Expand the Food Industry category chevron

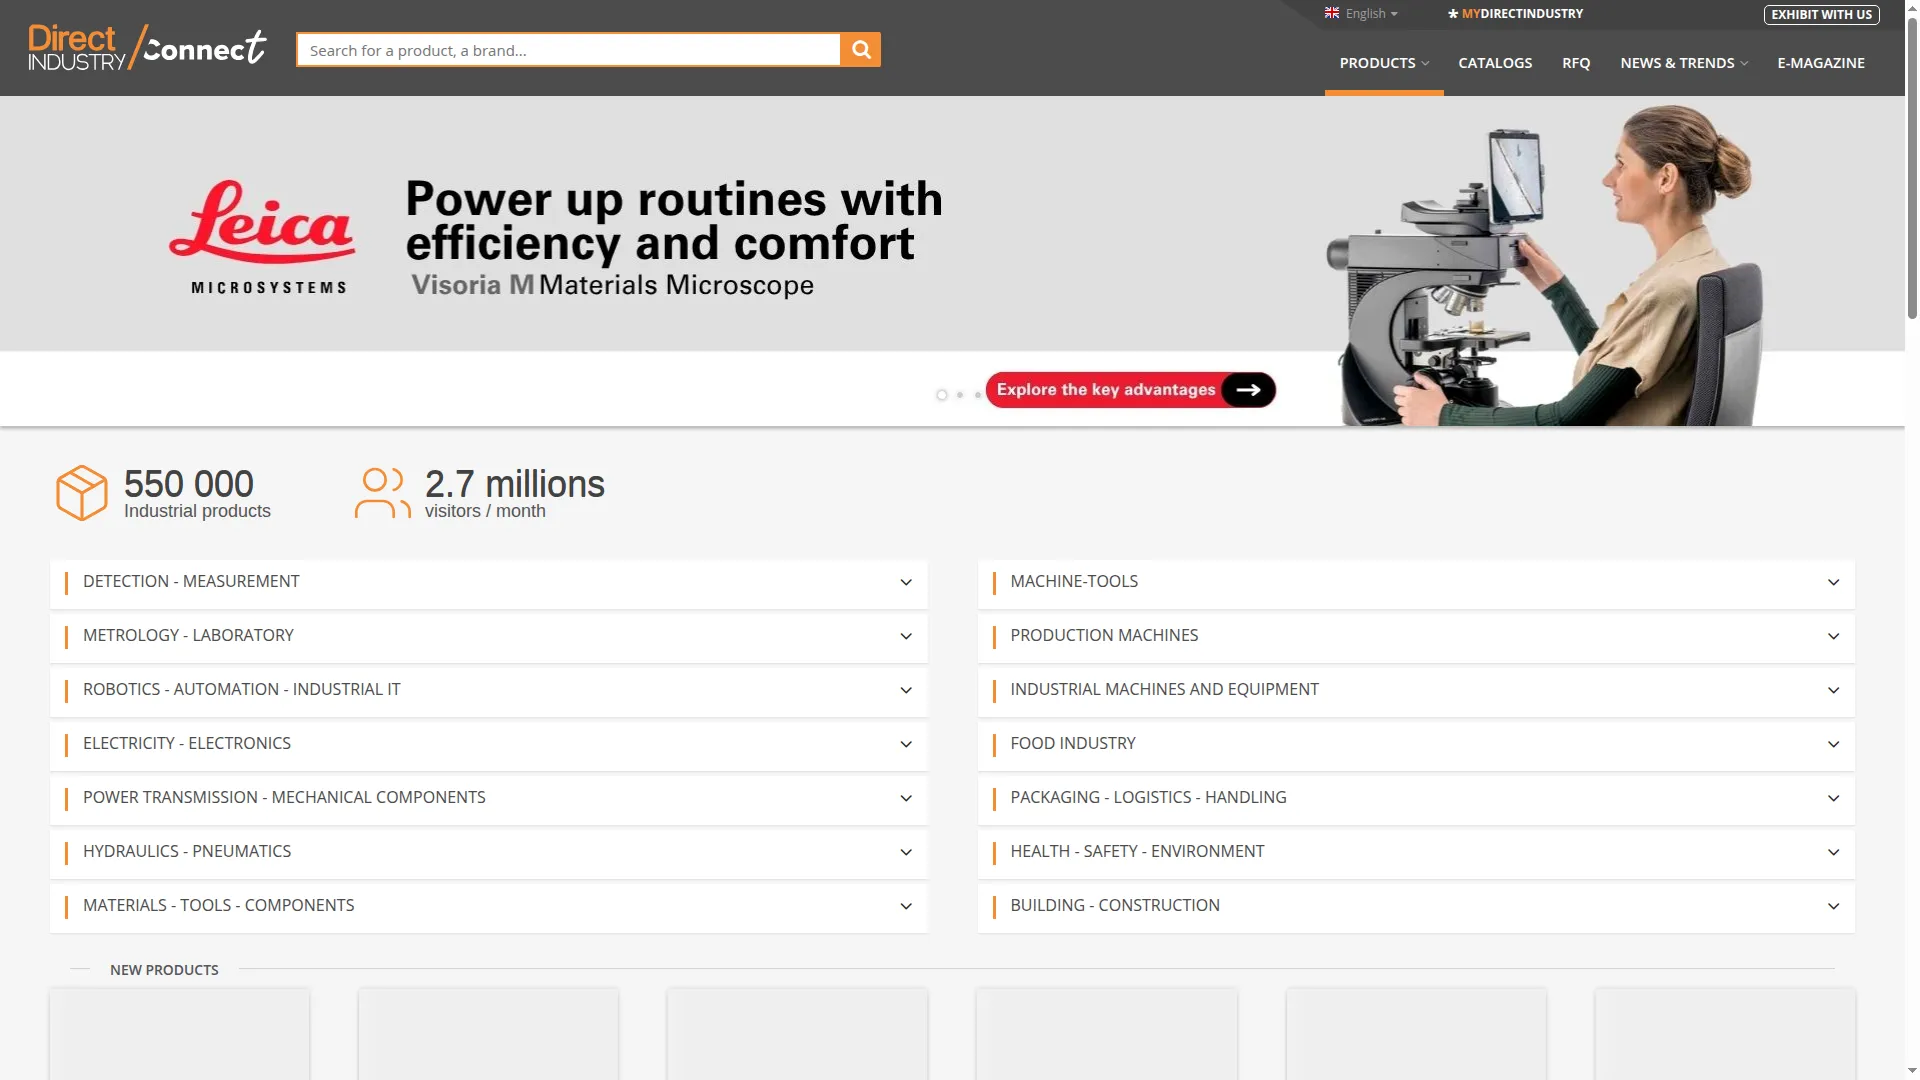point(1833,744)
